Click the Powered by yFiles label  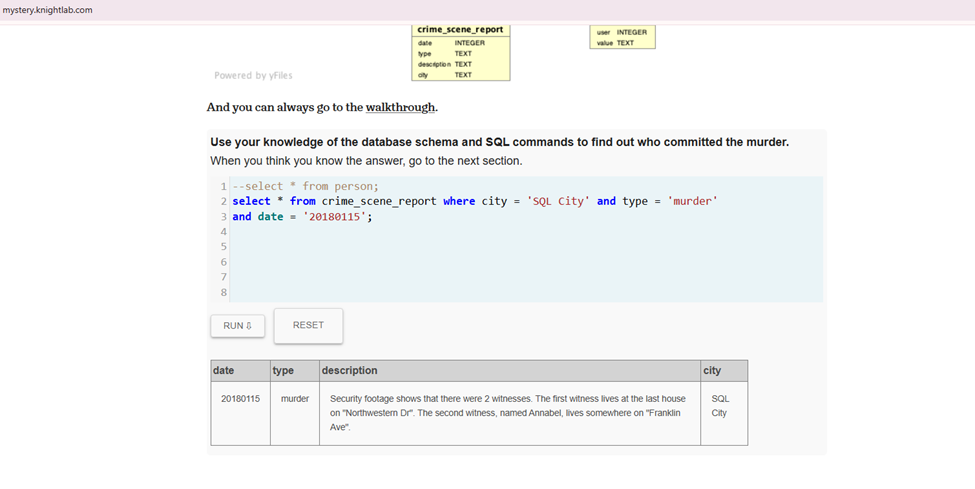pyautogui.click(x=253, y=75)
